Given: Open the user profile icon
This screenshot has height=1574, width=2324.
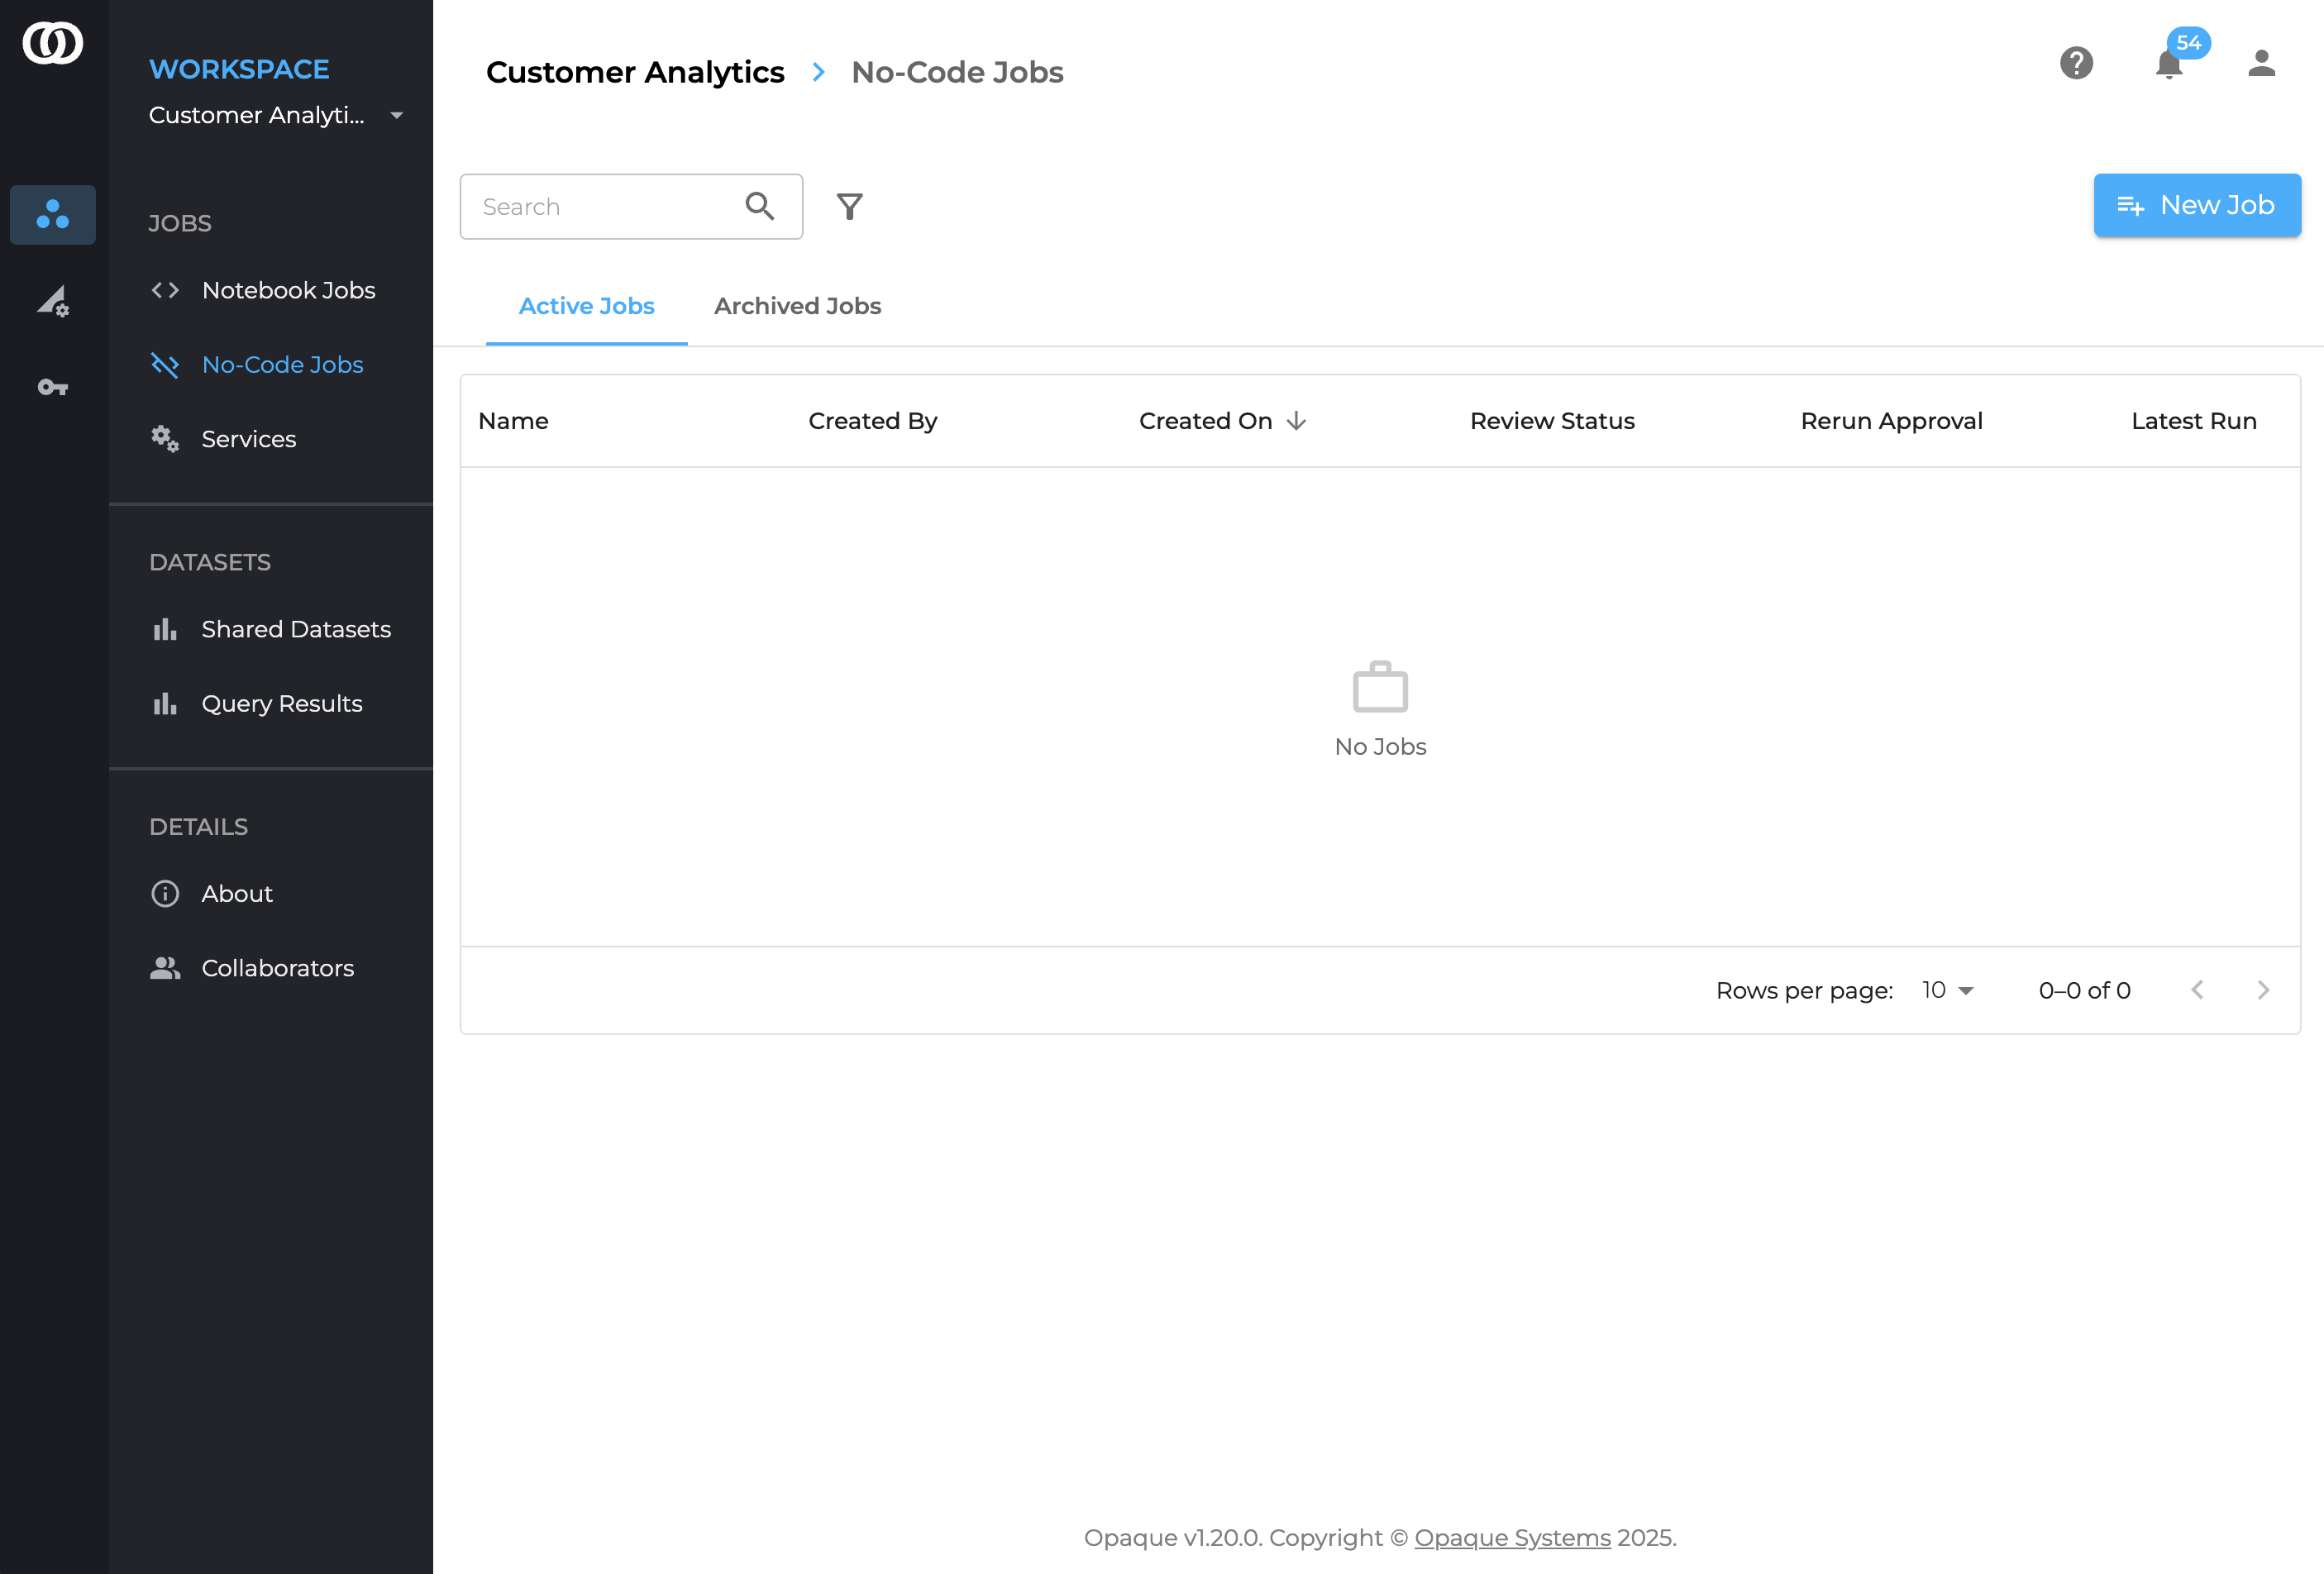Looking at the screenshot, I should click(2261, 64).
